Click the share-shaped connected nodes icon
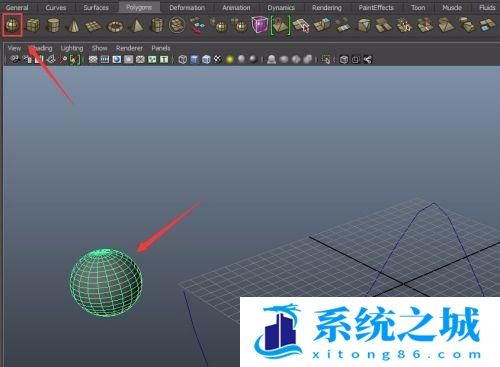500x367 pixels. coord(368,60)
